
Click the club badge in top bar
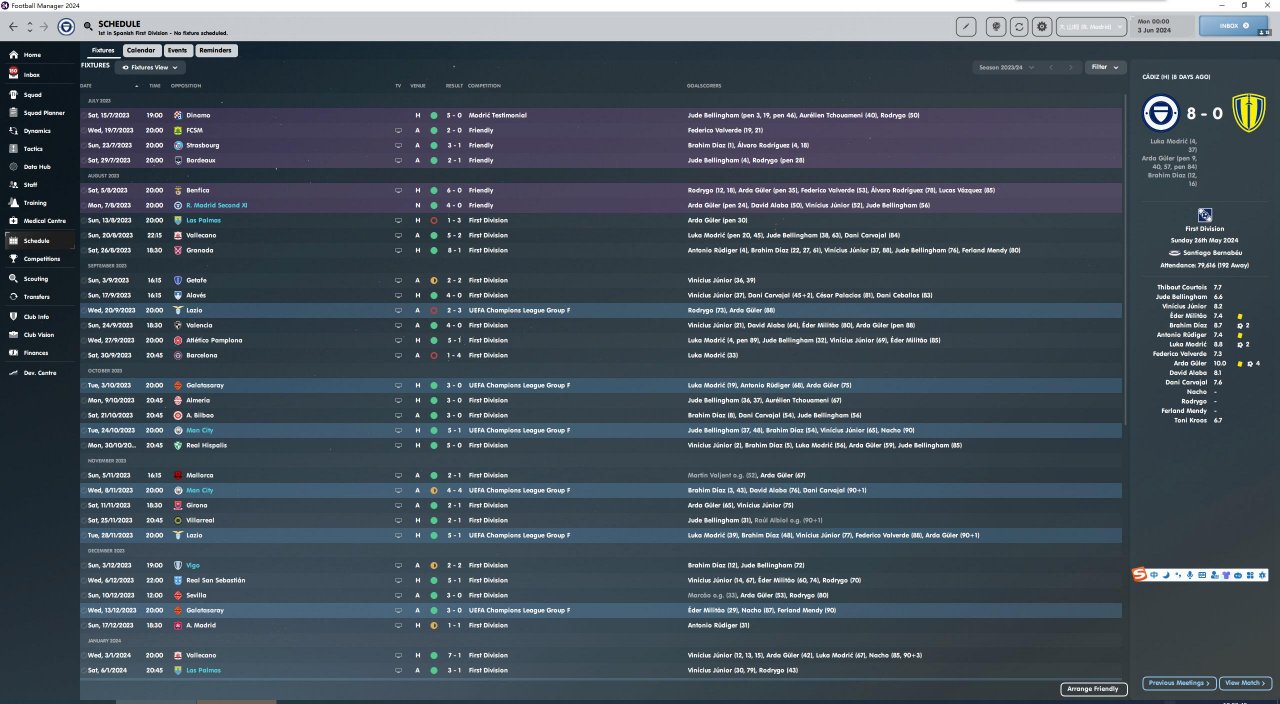(66, 26)
